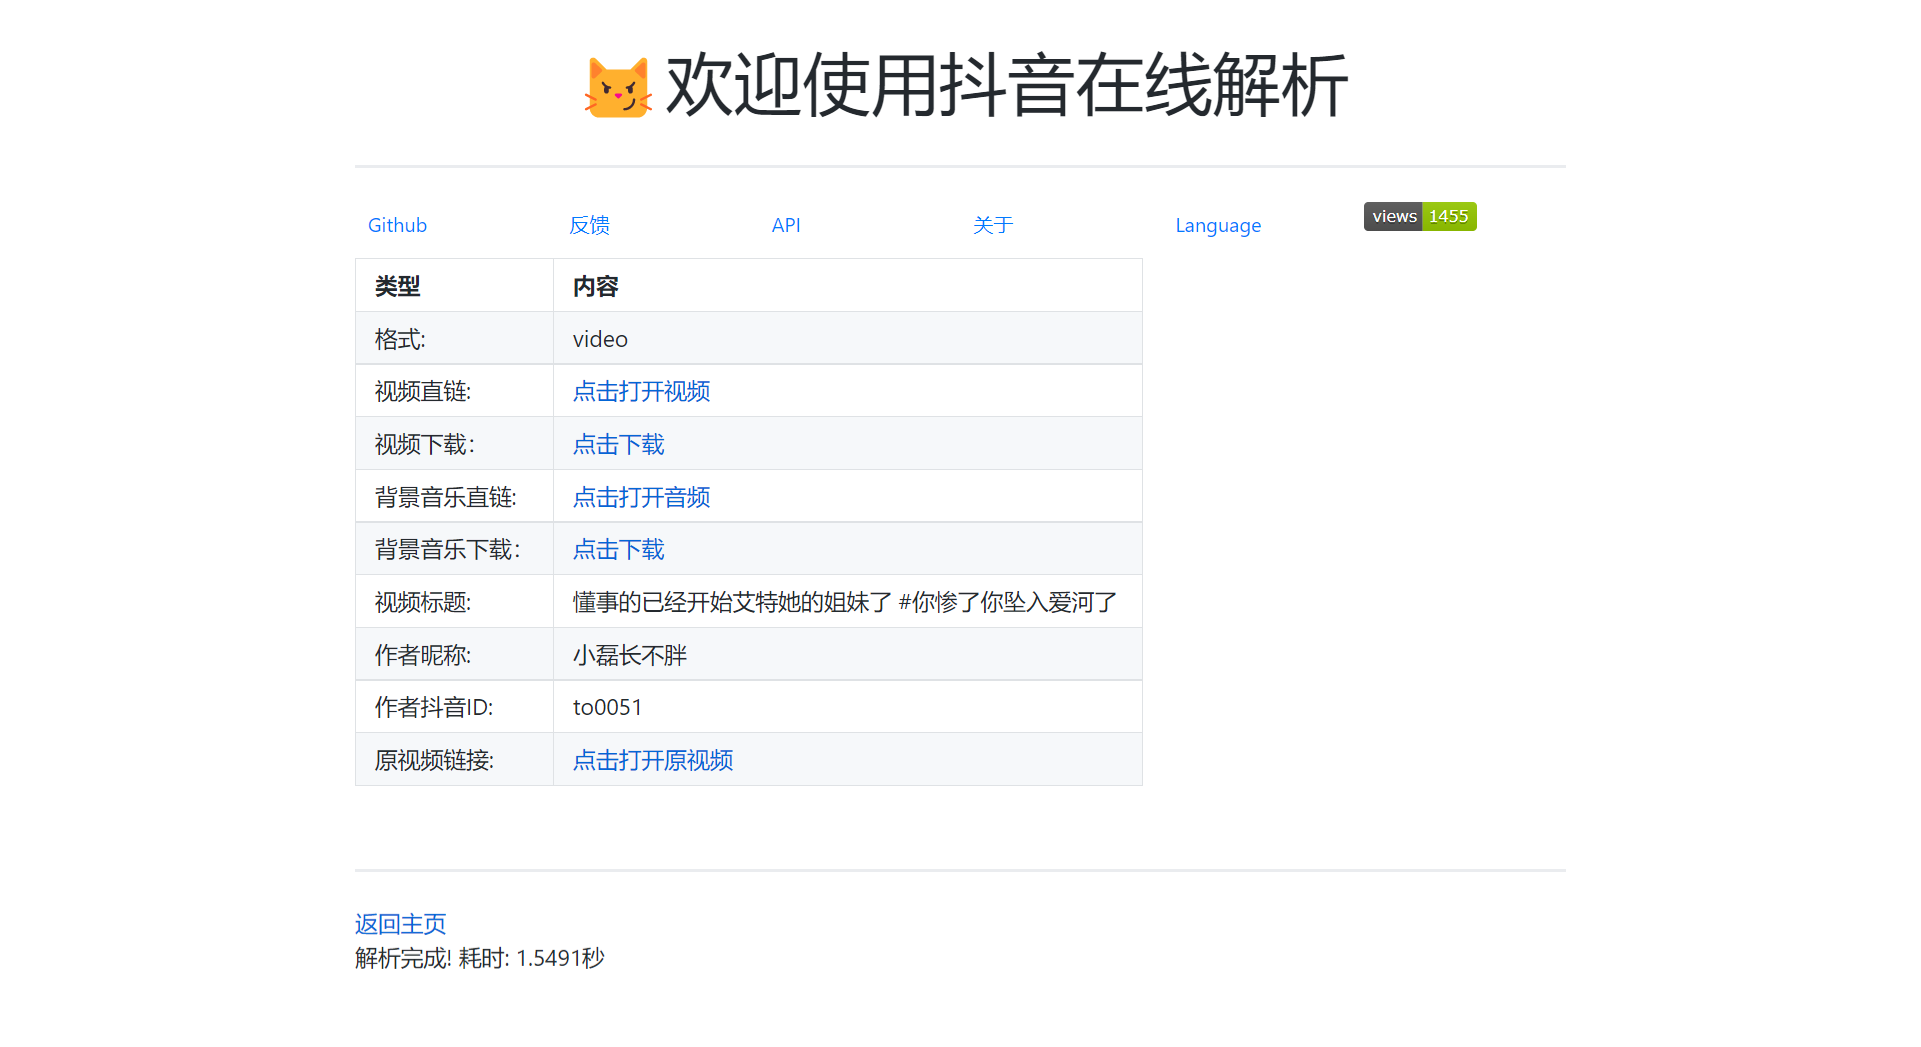The width and height of the screenshot is (1921, 1047).
Task: Click the author Douyin ID to0051
Action: pyautogui.click(x=607, y=707)
